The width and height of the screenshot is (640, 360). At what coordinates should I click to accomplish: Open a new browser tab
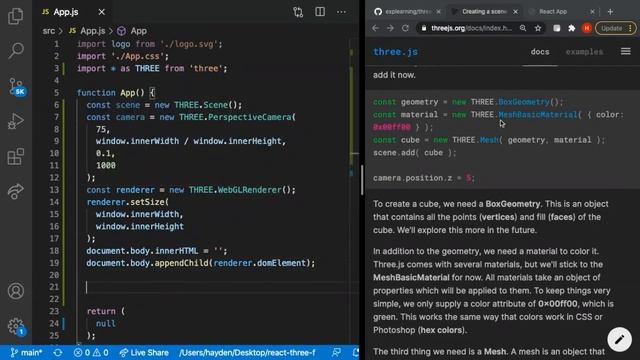(610, 11)
